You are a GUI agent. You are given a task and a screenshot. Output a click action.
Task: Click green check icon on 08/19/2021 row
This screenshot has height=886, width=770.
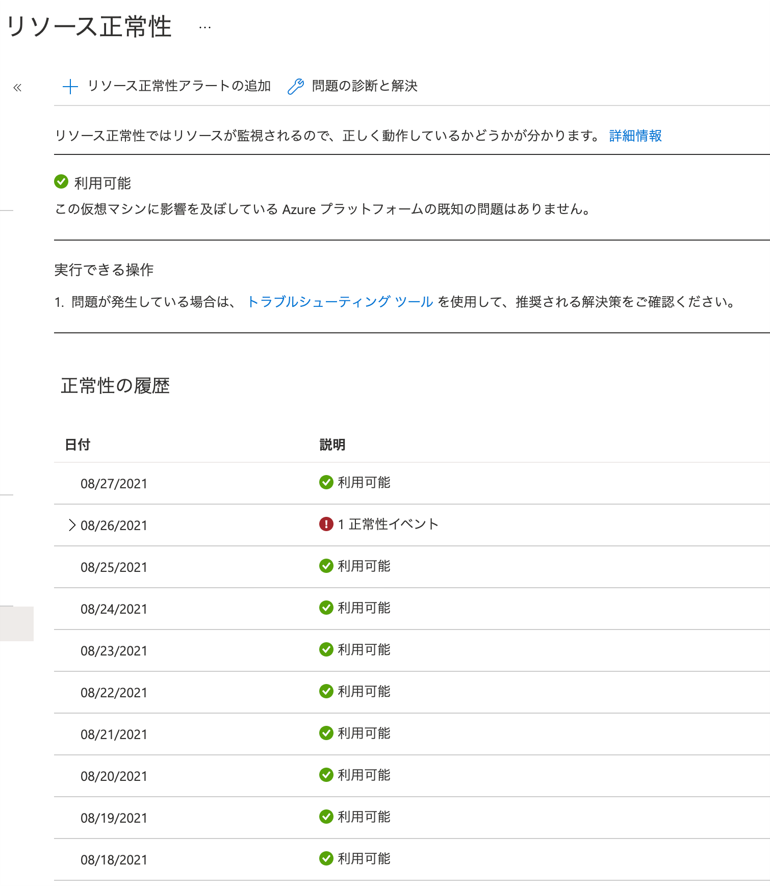[326, 817]
